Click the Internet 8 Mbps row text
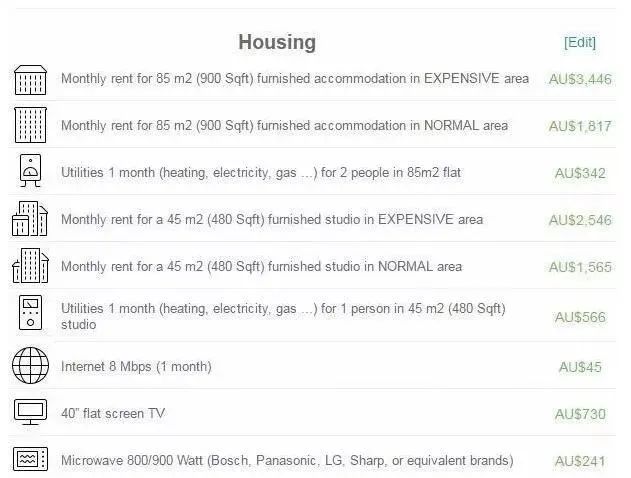Screen dimensions: 631x478 pyautogui.click(x=136, y=367)
